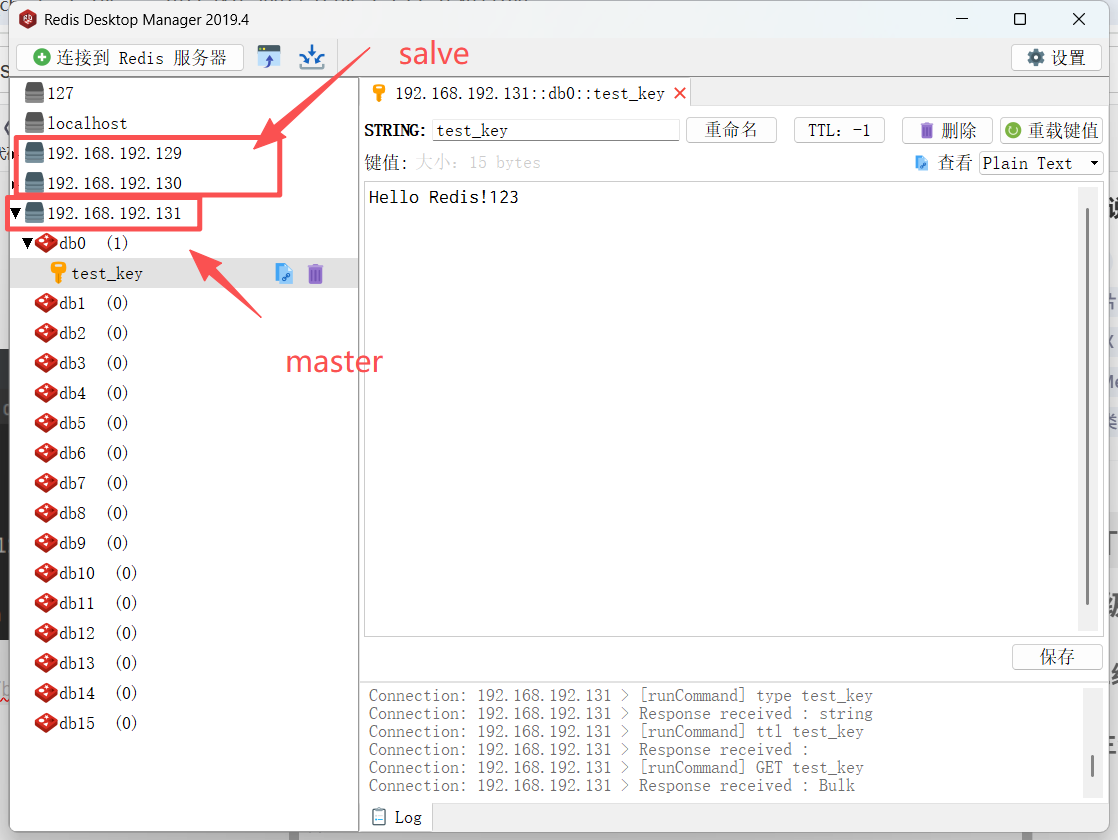Open the Plain Text view format dropdown
Viewport: 1118px width, 840px height.
tap(1041, 163)
